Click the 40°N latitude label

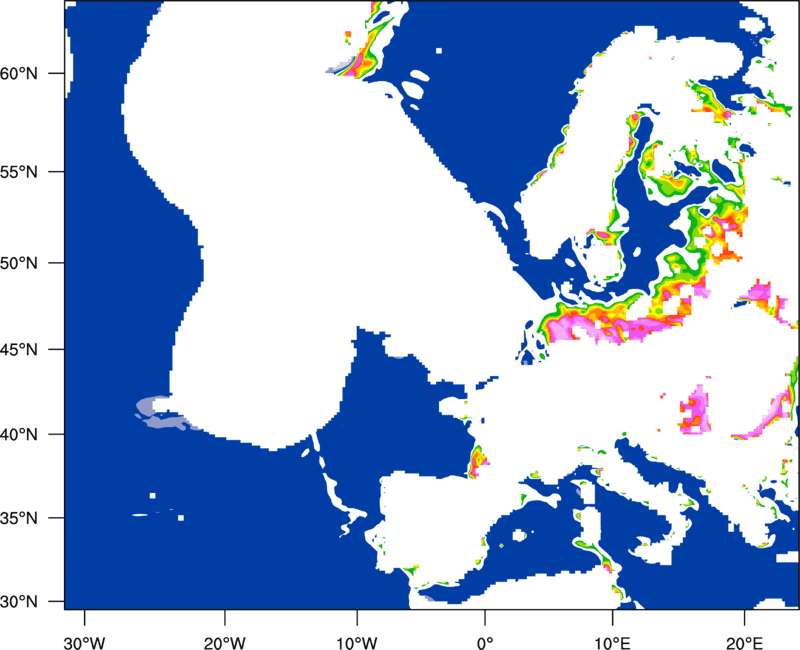click(19, 434)
